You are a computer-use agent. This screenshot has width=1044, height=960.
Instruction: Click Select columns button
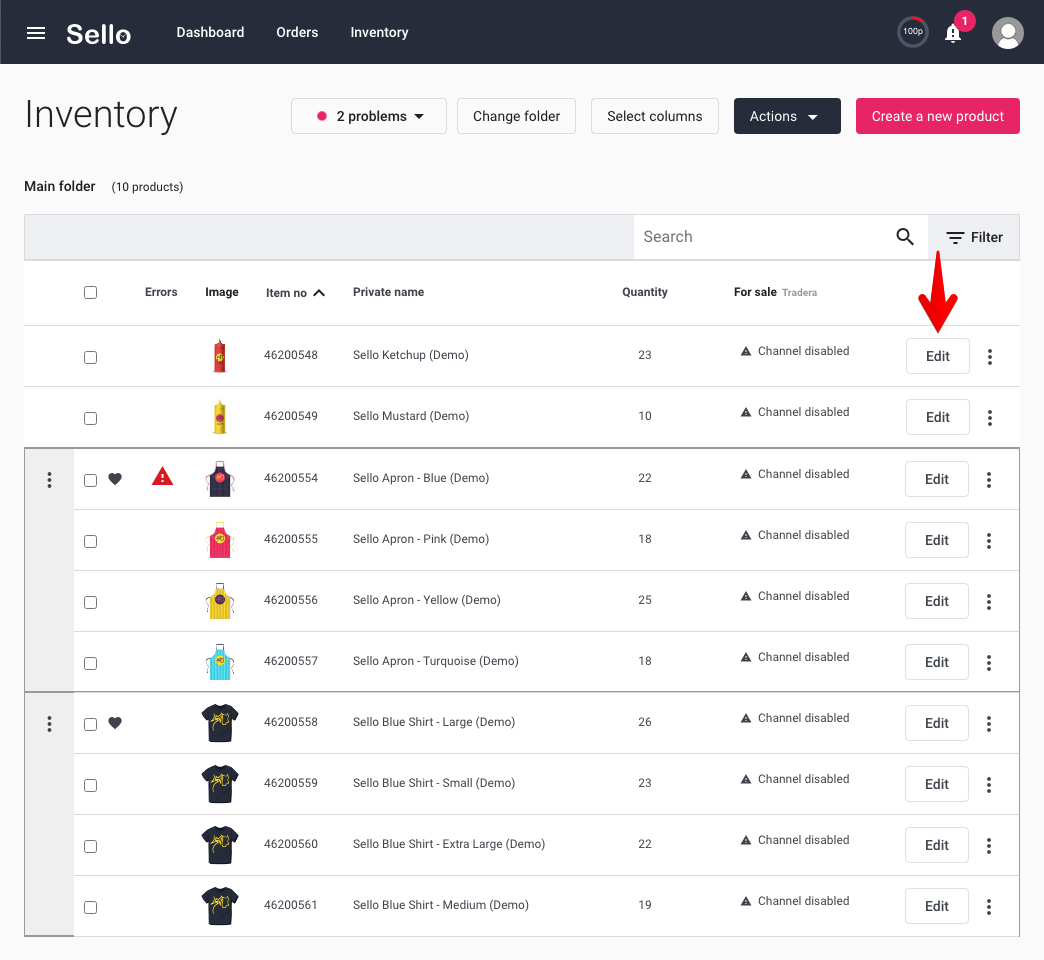(x=654, y=116)
